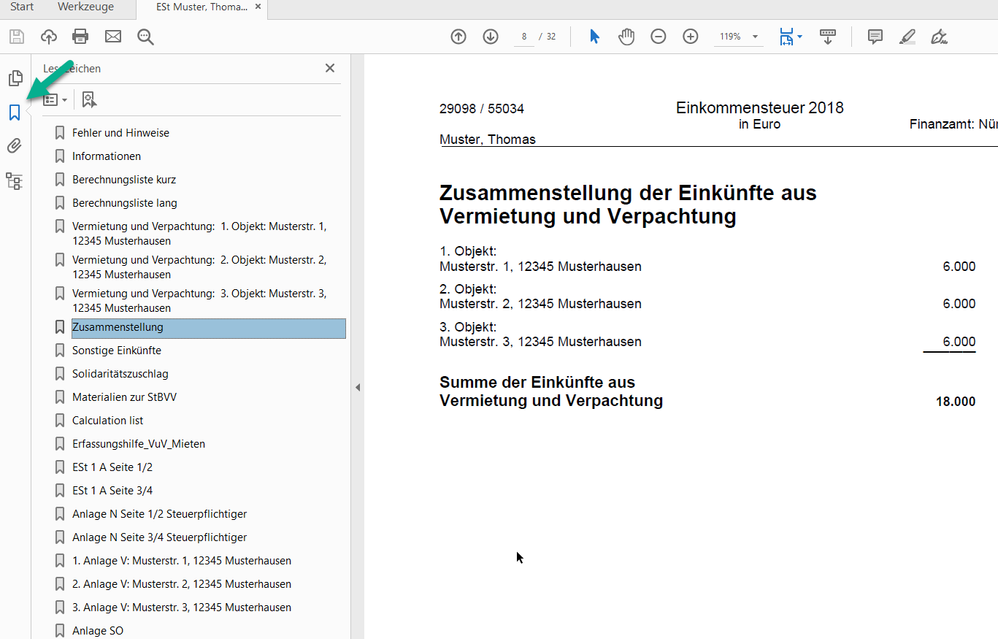Image resolution: width=998 pixels, height=639 pixels.
Task: Click the bookmark icon beside Calculation list
Action: coord(60,421)
